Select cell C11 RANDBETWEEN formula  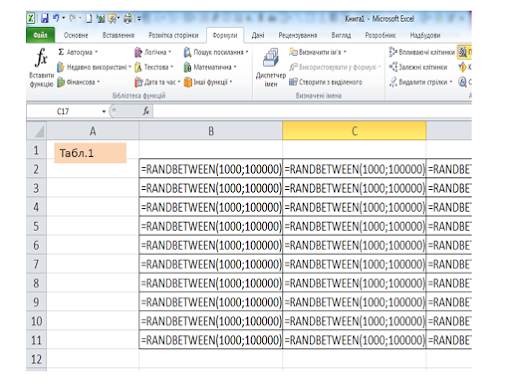354,340
